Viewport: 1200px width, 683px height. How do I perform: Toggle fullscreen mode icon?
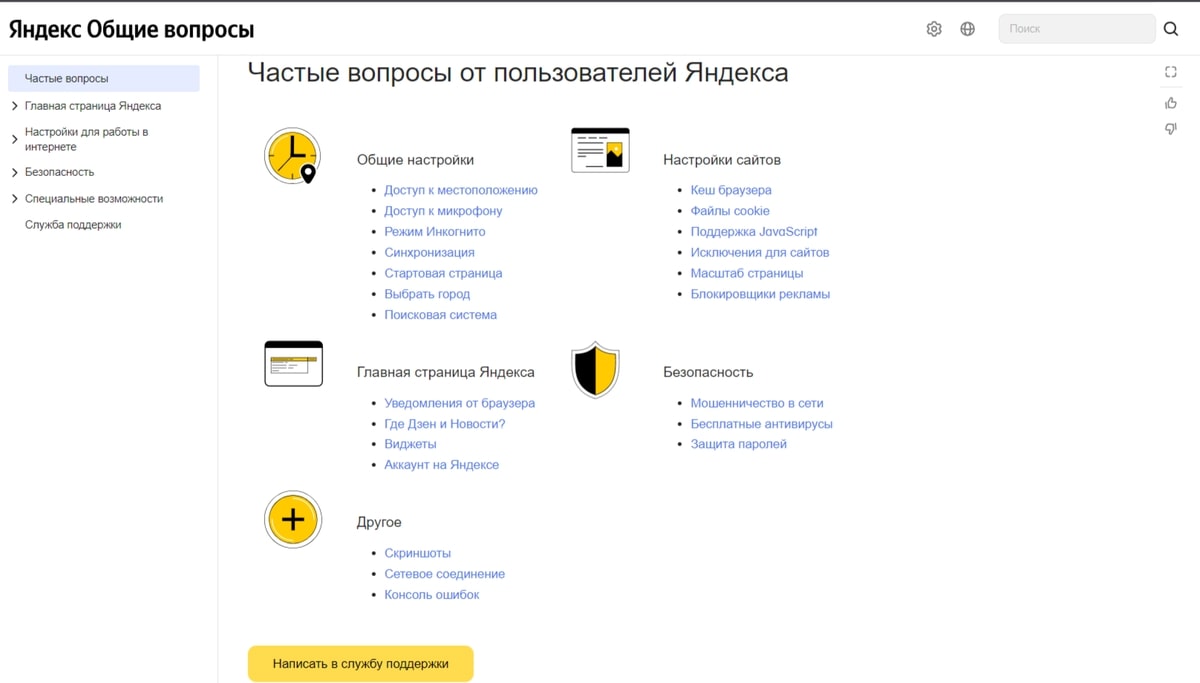1171,72
